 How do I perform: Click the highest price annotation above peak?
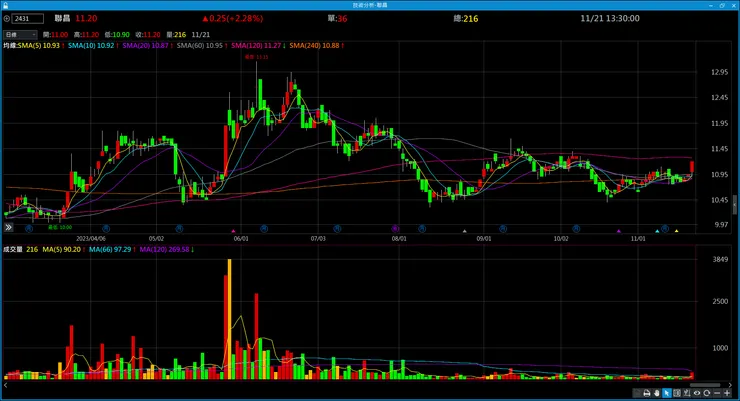[256, 57]
